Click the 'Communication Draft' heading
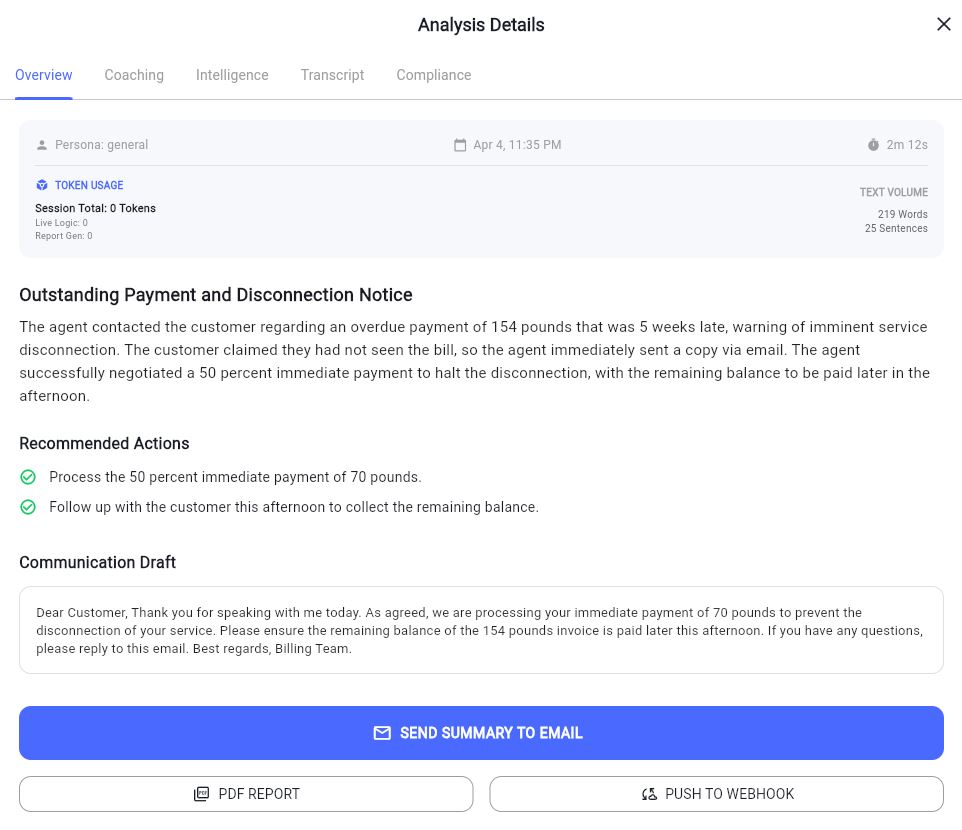962x830 pixels. pyautogui.click(x=98, y=563)
